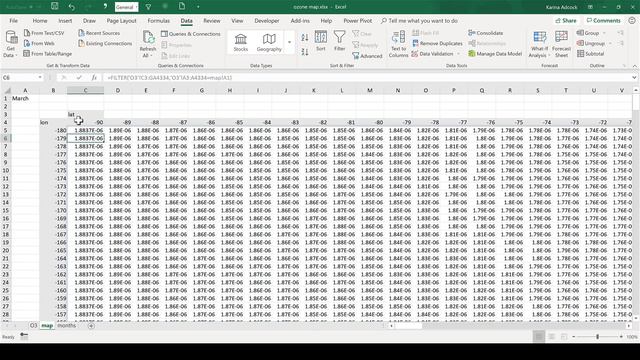Click the Ungroup outline button
Screen dimensions: 640x360
(591, 43)
